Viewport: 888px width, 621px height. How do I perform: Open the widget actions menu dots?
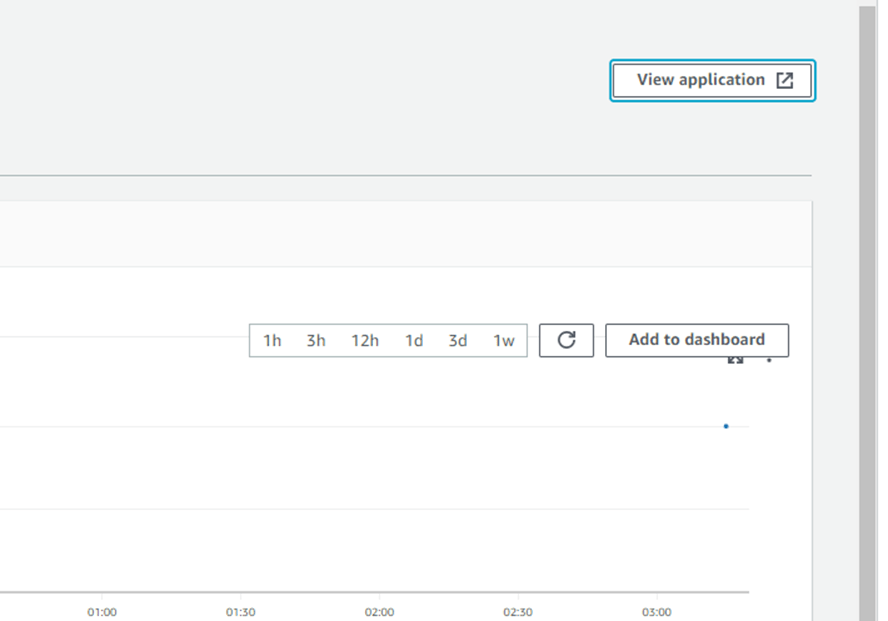[x=769, y=360]
